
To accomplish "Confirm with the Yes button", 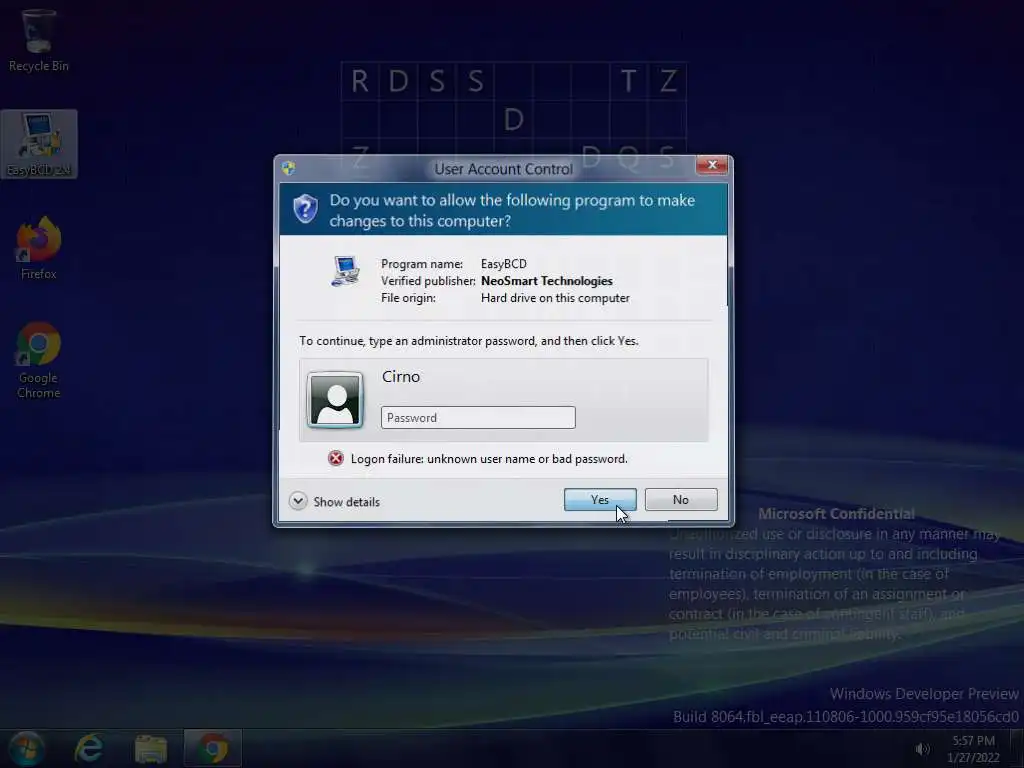I will [x=600, y=500].
